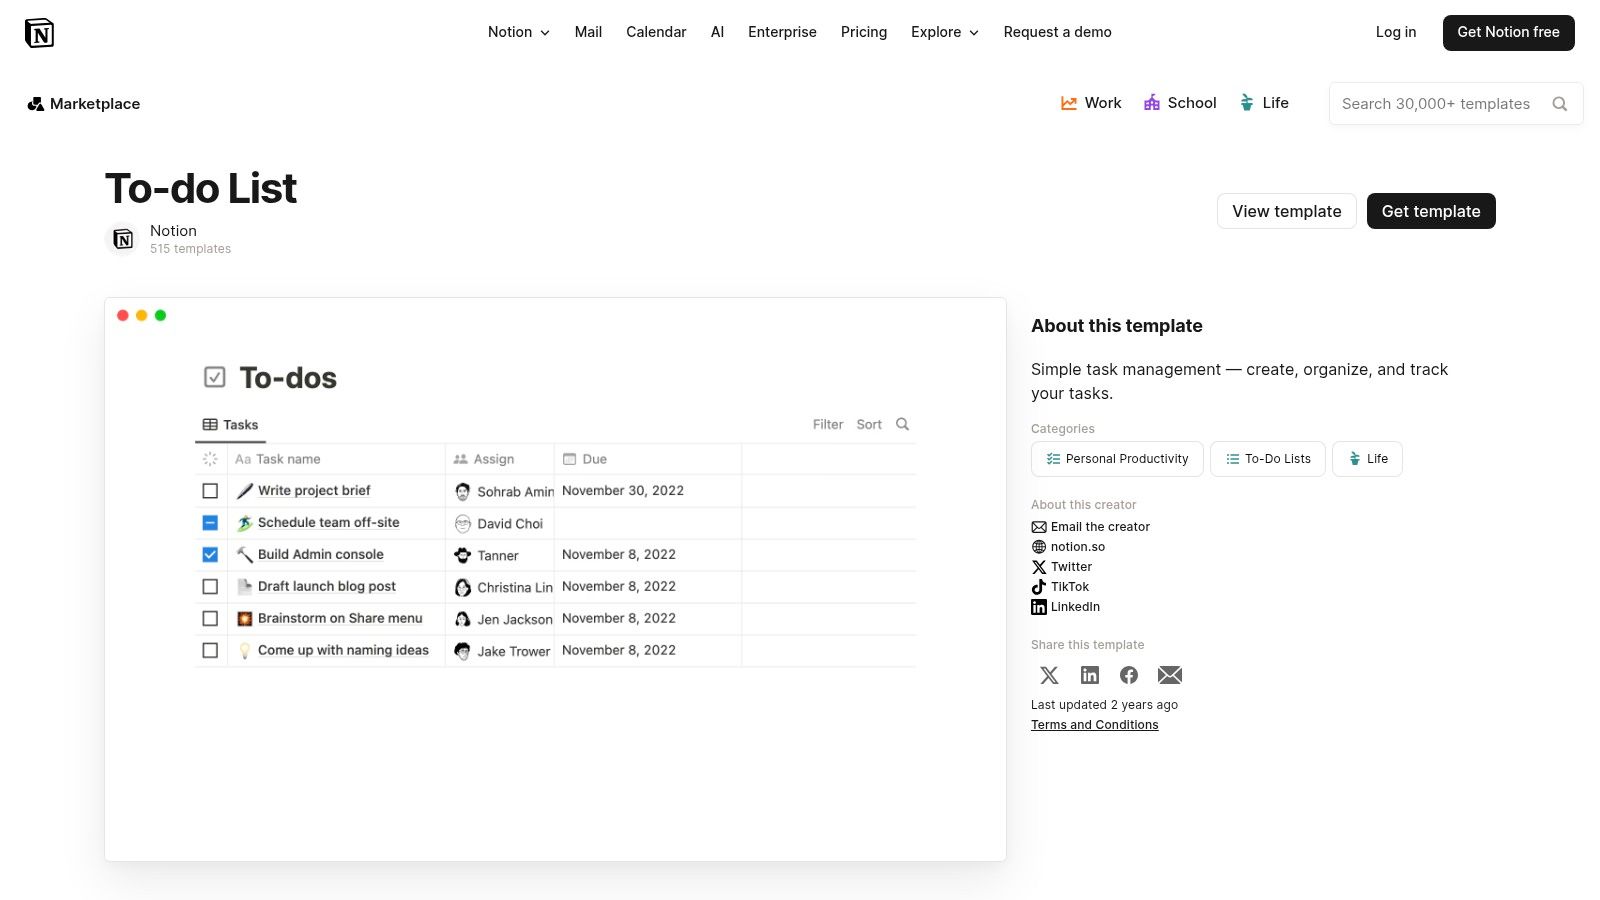The width and height of the screenshot is (1600, 900).
Task: Click the green window dot in preview
Action: pos(160,315)
